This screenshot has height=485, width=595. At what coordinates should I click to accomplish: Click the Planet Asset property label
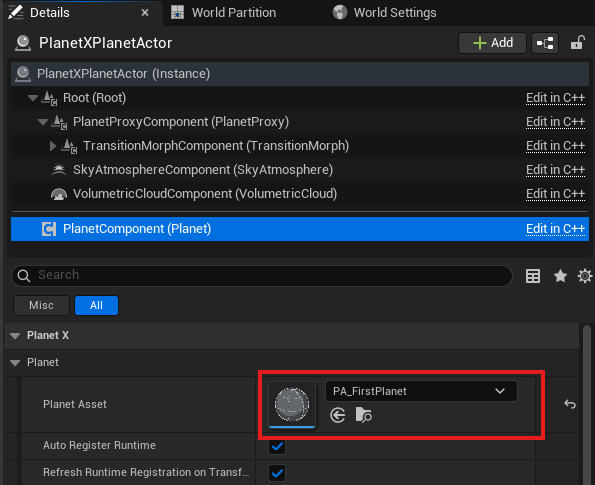point(75,405)
